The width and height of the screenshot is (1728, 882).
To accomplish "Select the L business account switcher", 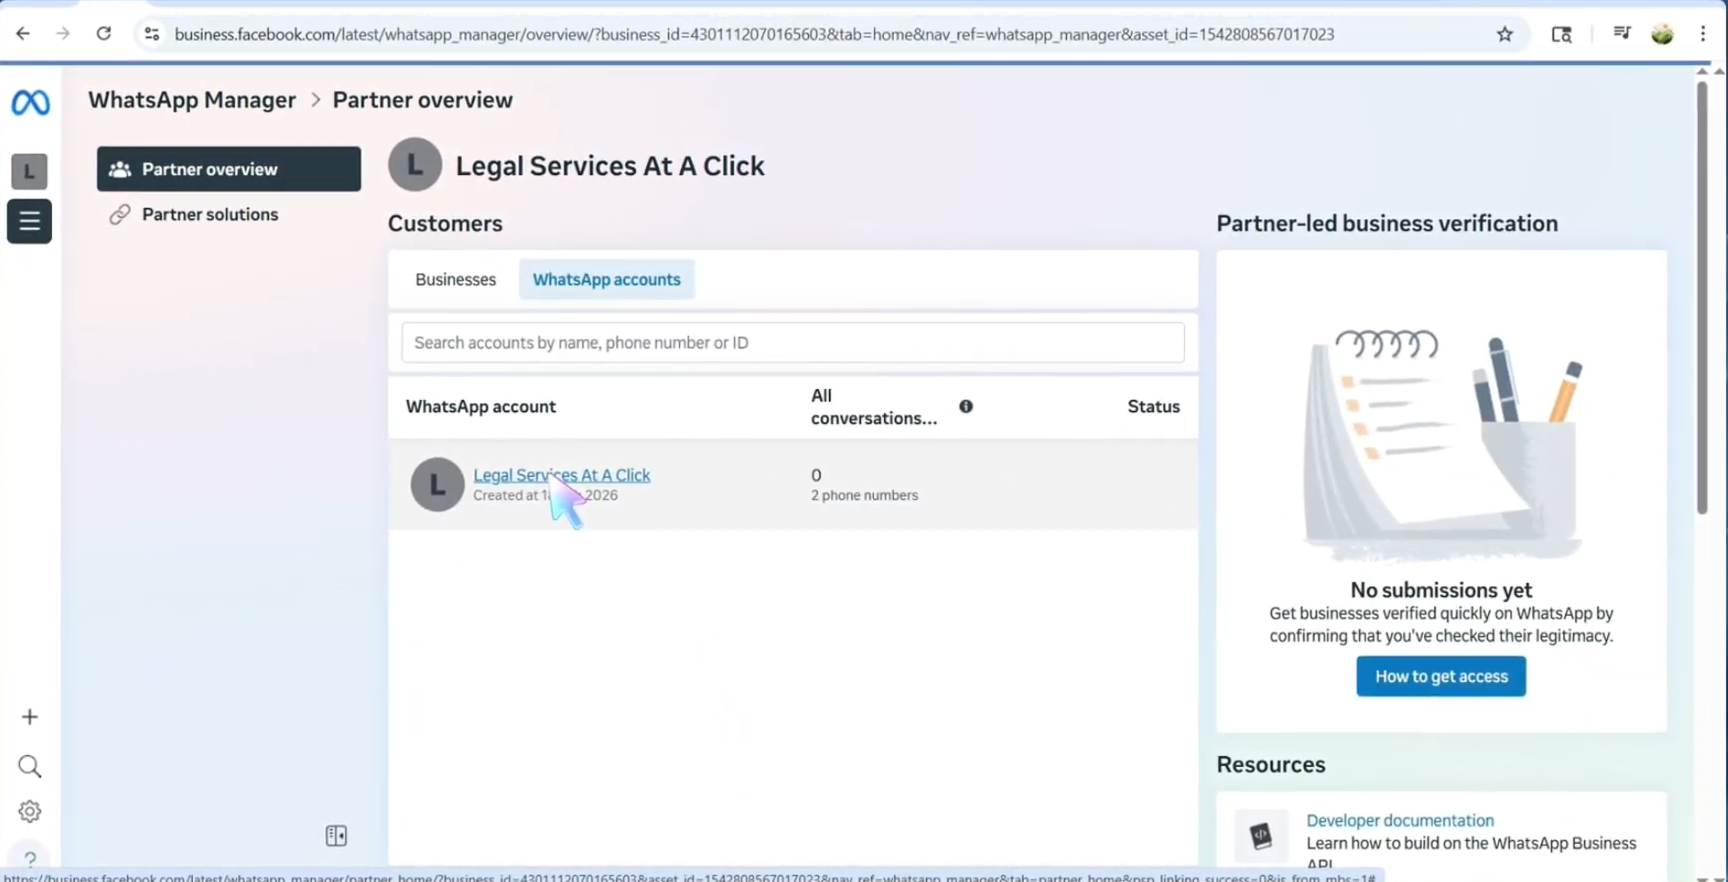I will tap(29, 171).
